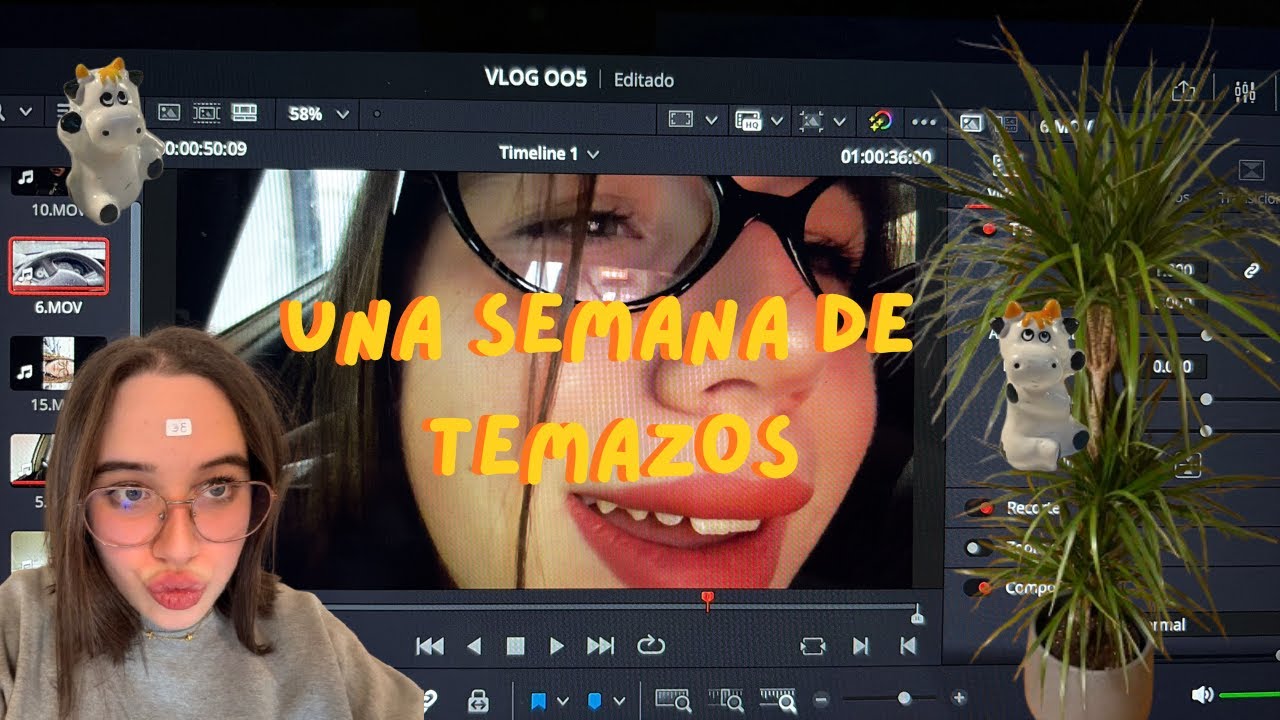Stop playback in the viewer
The width and height of the screenshot is (1280, 720).
click(515, 646)
